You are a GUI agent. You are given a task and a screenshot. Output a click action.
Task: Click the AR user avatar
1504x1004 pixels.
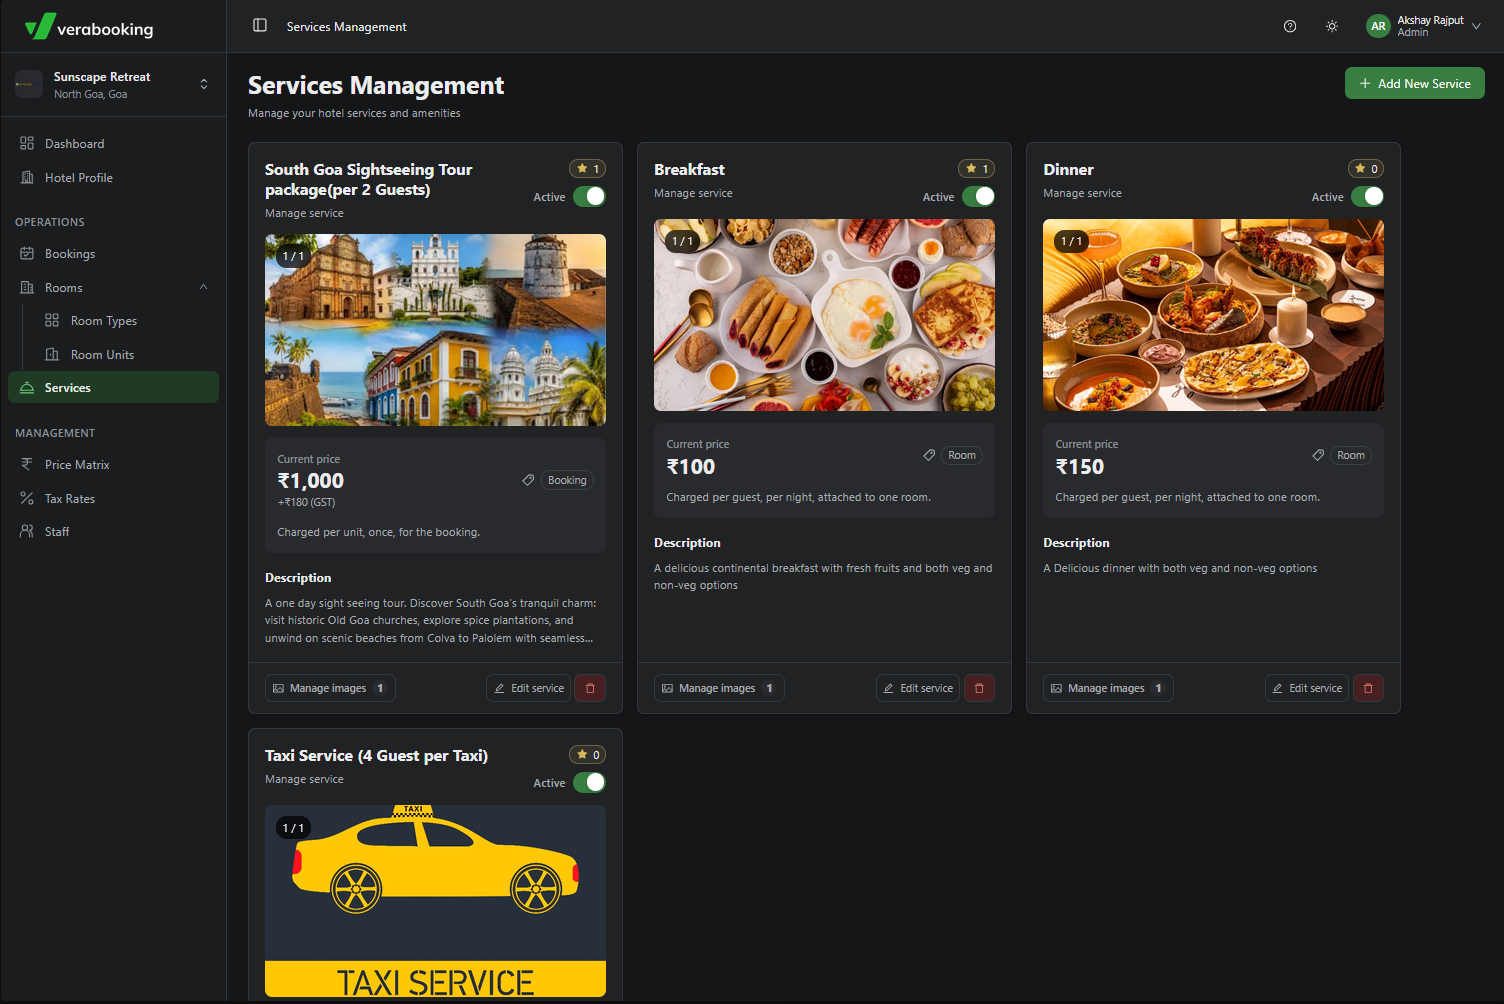pos(1378,26)
